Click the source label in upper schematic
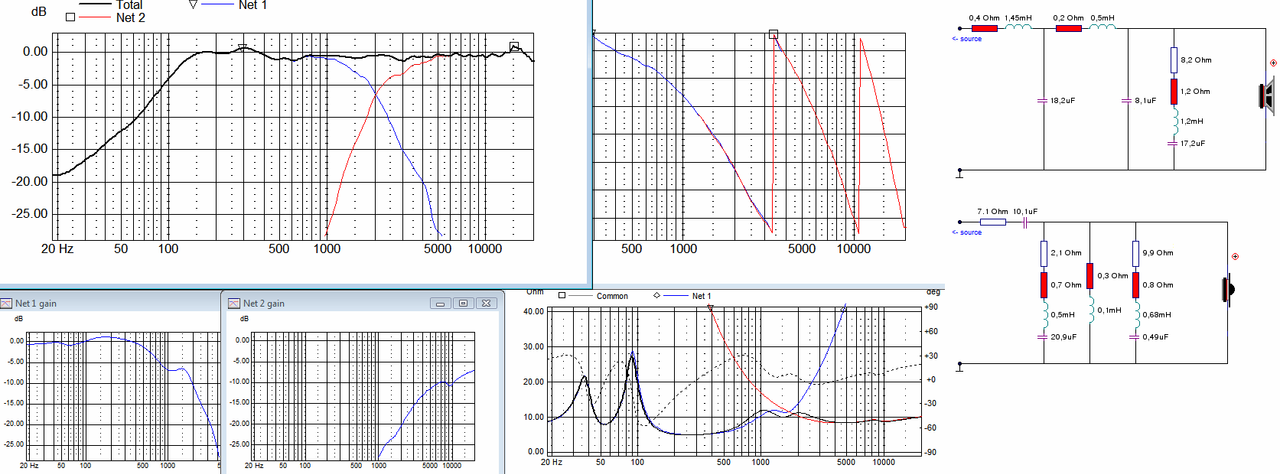 pos(965,38)
